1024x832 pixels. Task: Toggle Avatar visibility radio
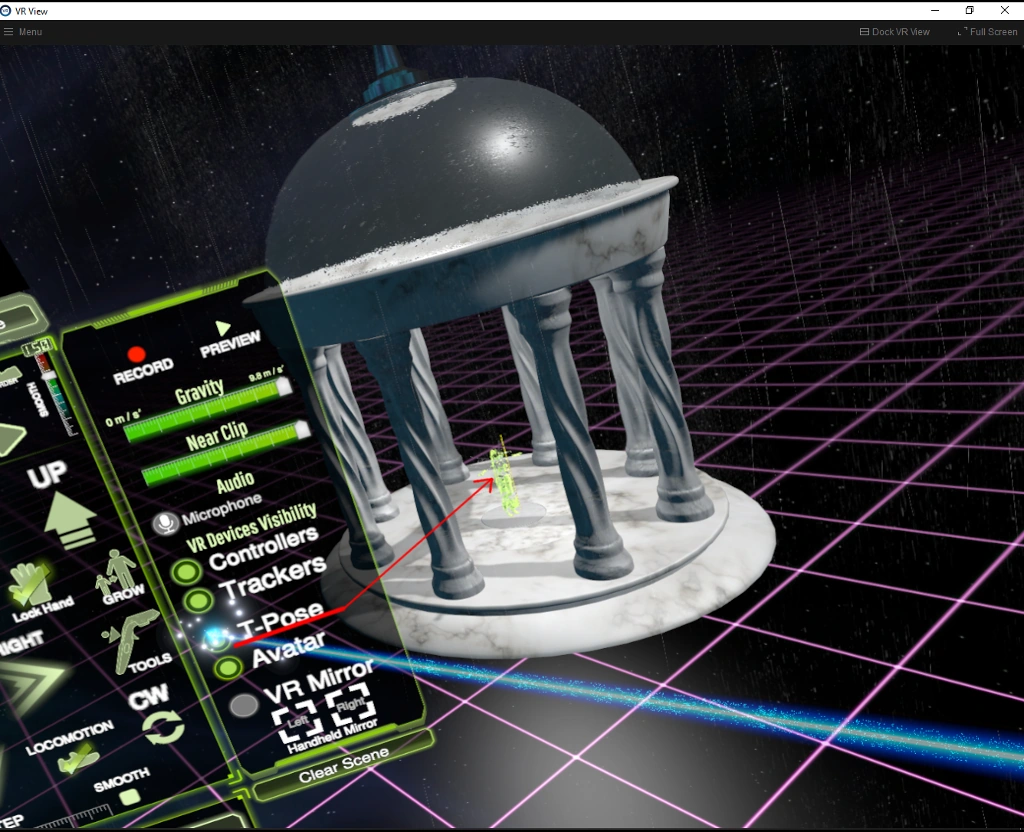229,667
